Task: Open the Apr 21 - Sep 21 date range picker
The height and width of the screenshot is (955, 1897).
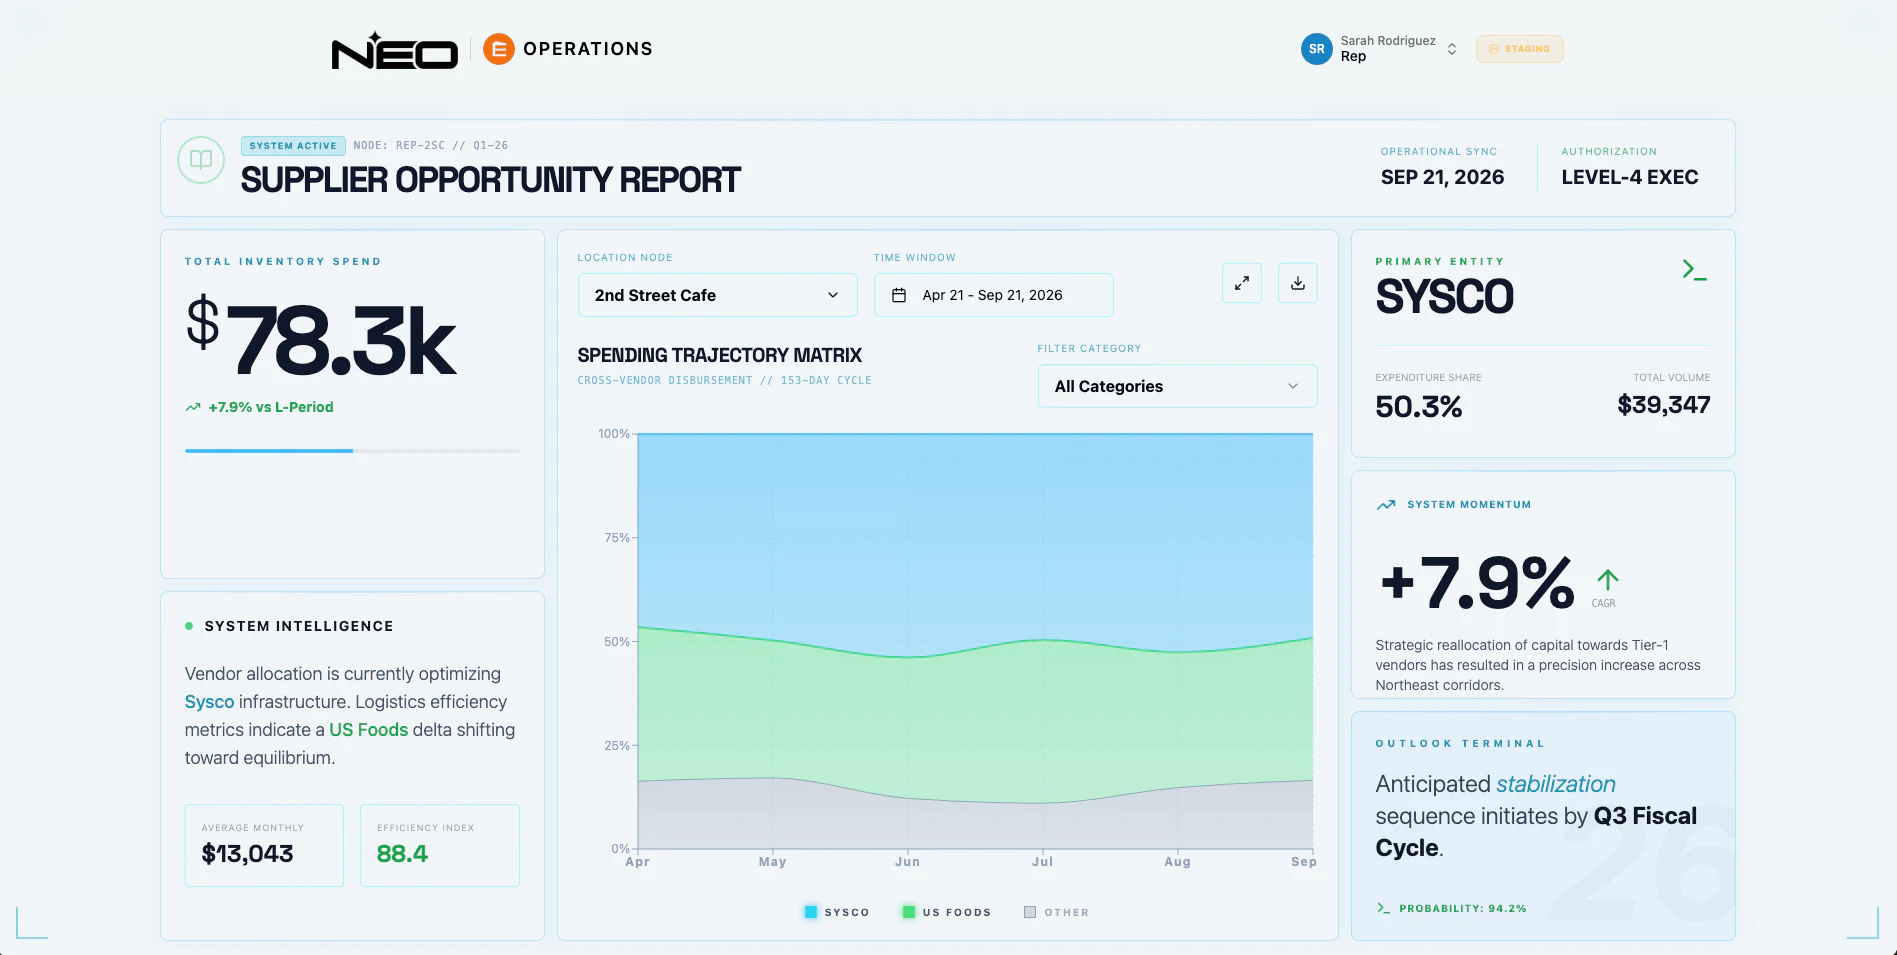Action: (x=993, y=295)
